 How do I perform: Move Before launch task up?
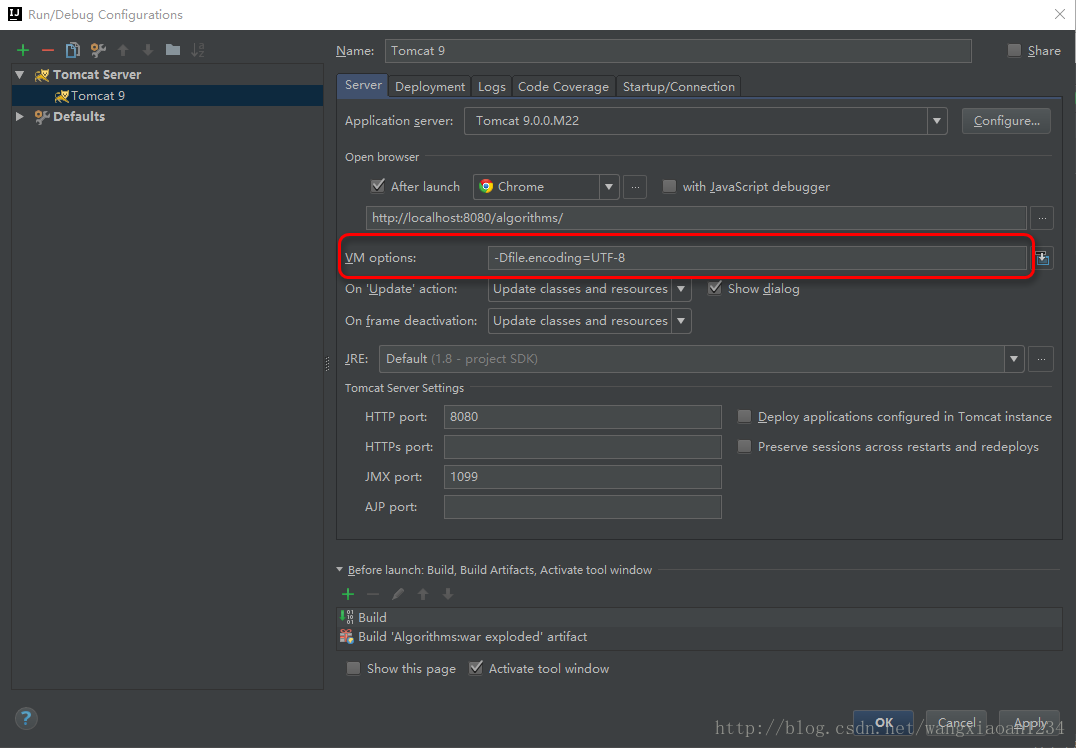click(x=423, y=594)
